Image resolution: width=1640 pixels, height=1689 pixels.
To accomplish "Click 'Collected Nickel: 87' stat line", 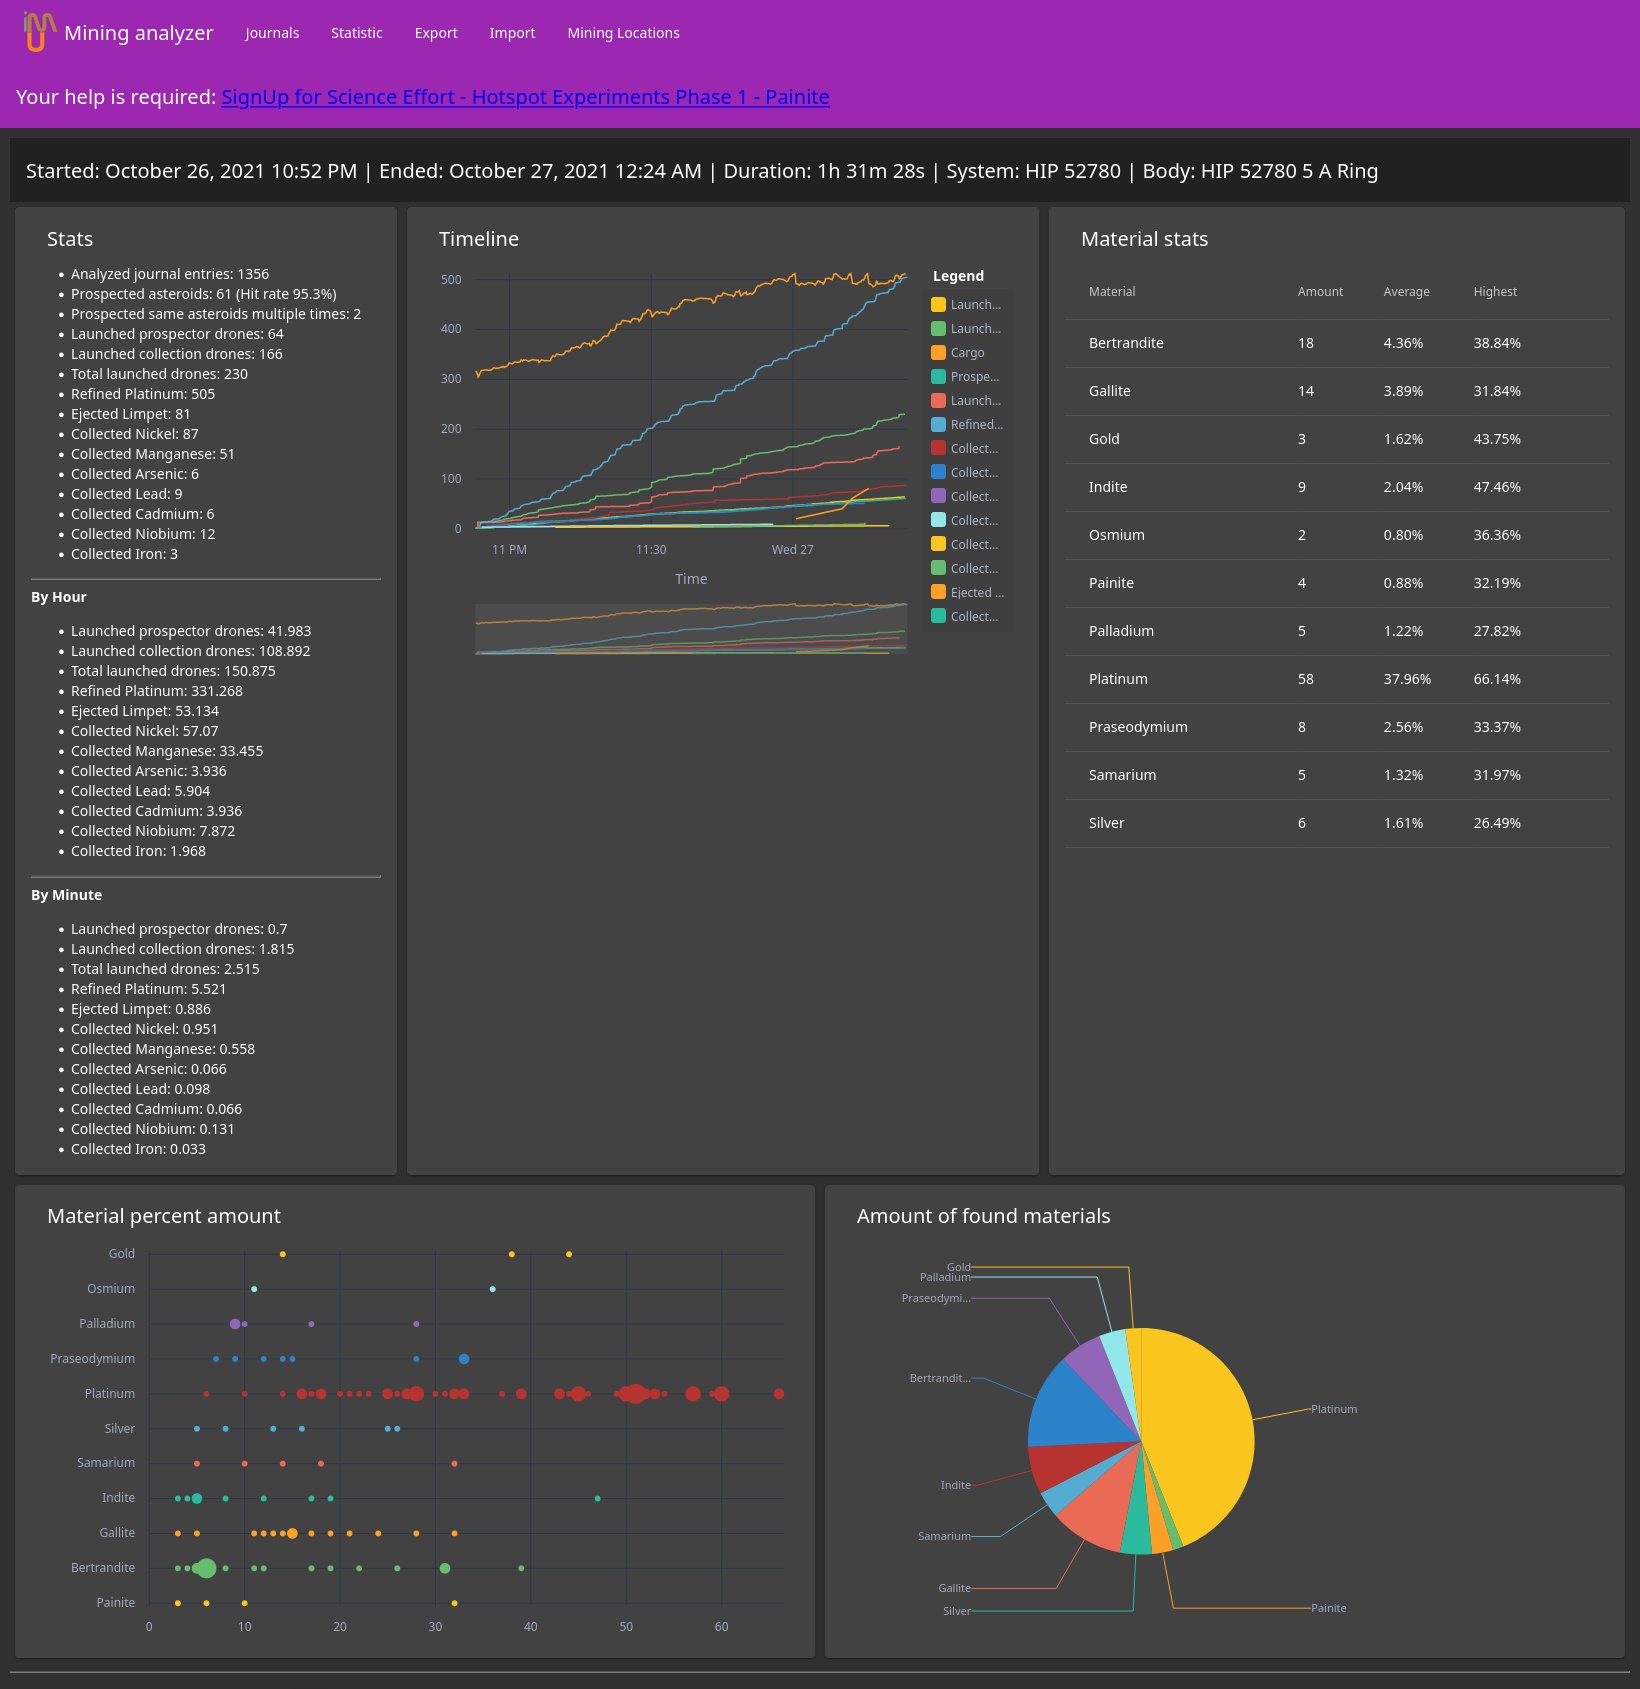I will [135, 434].
